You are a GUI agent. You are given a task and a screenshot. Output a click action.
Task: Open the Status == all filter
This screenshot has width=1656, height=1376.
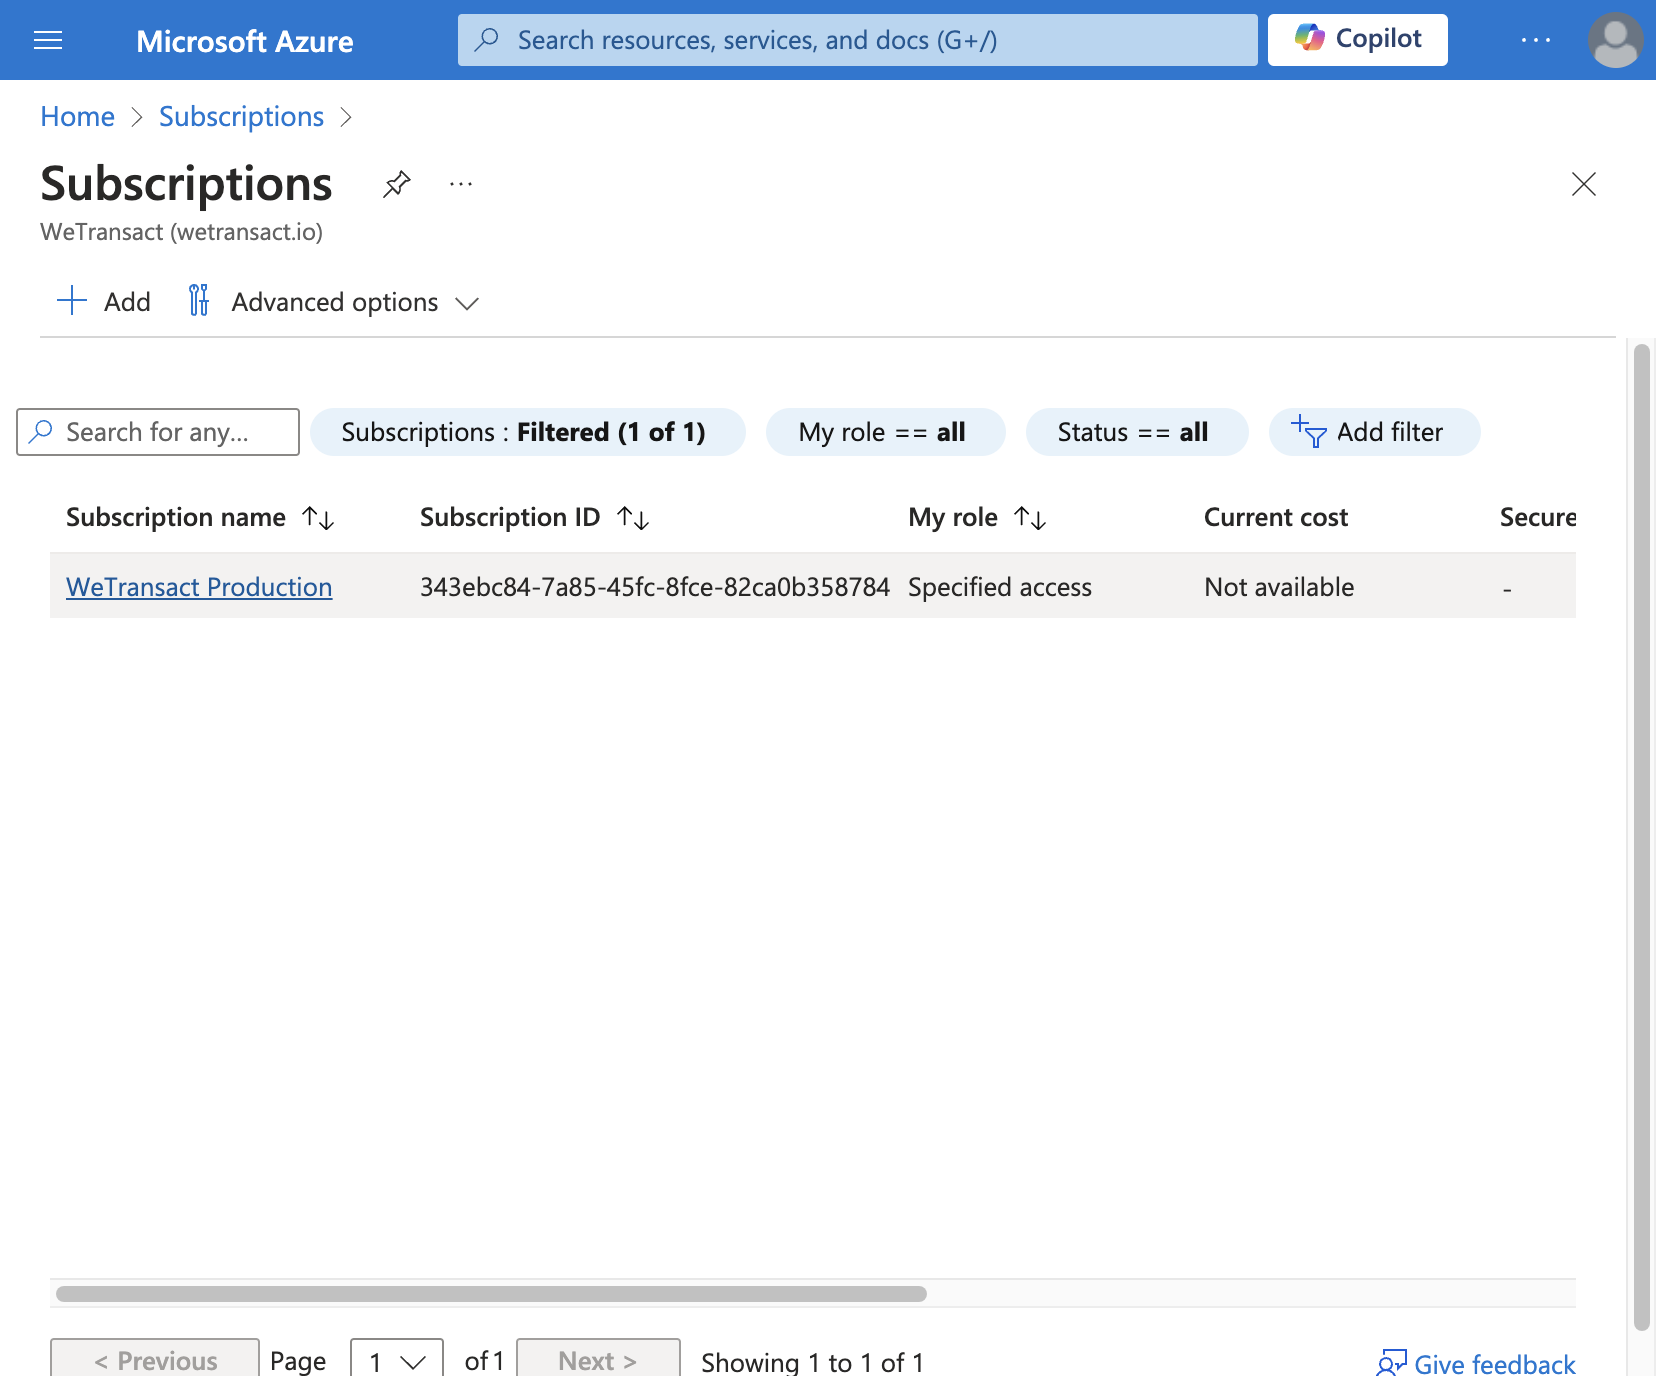1137,432
